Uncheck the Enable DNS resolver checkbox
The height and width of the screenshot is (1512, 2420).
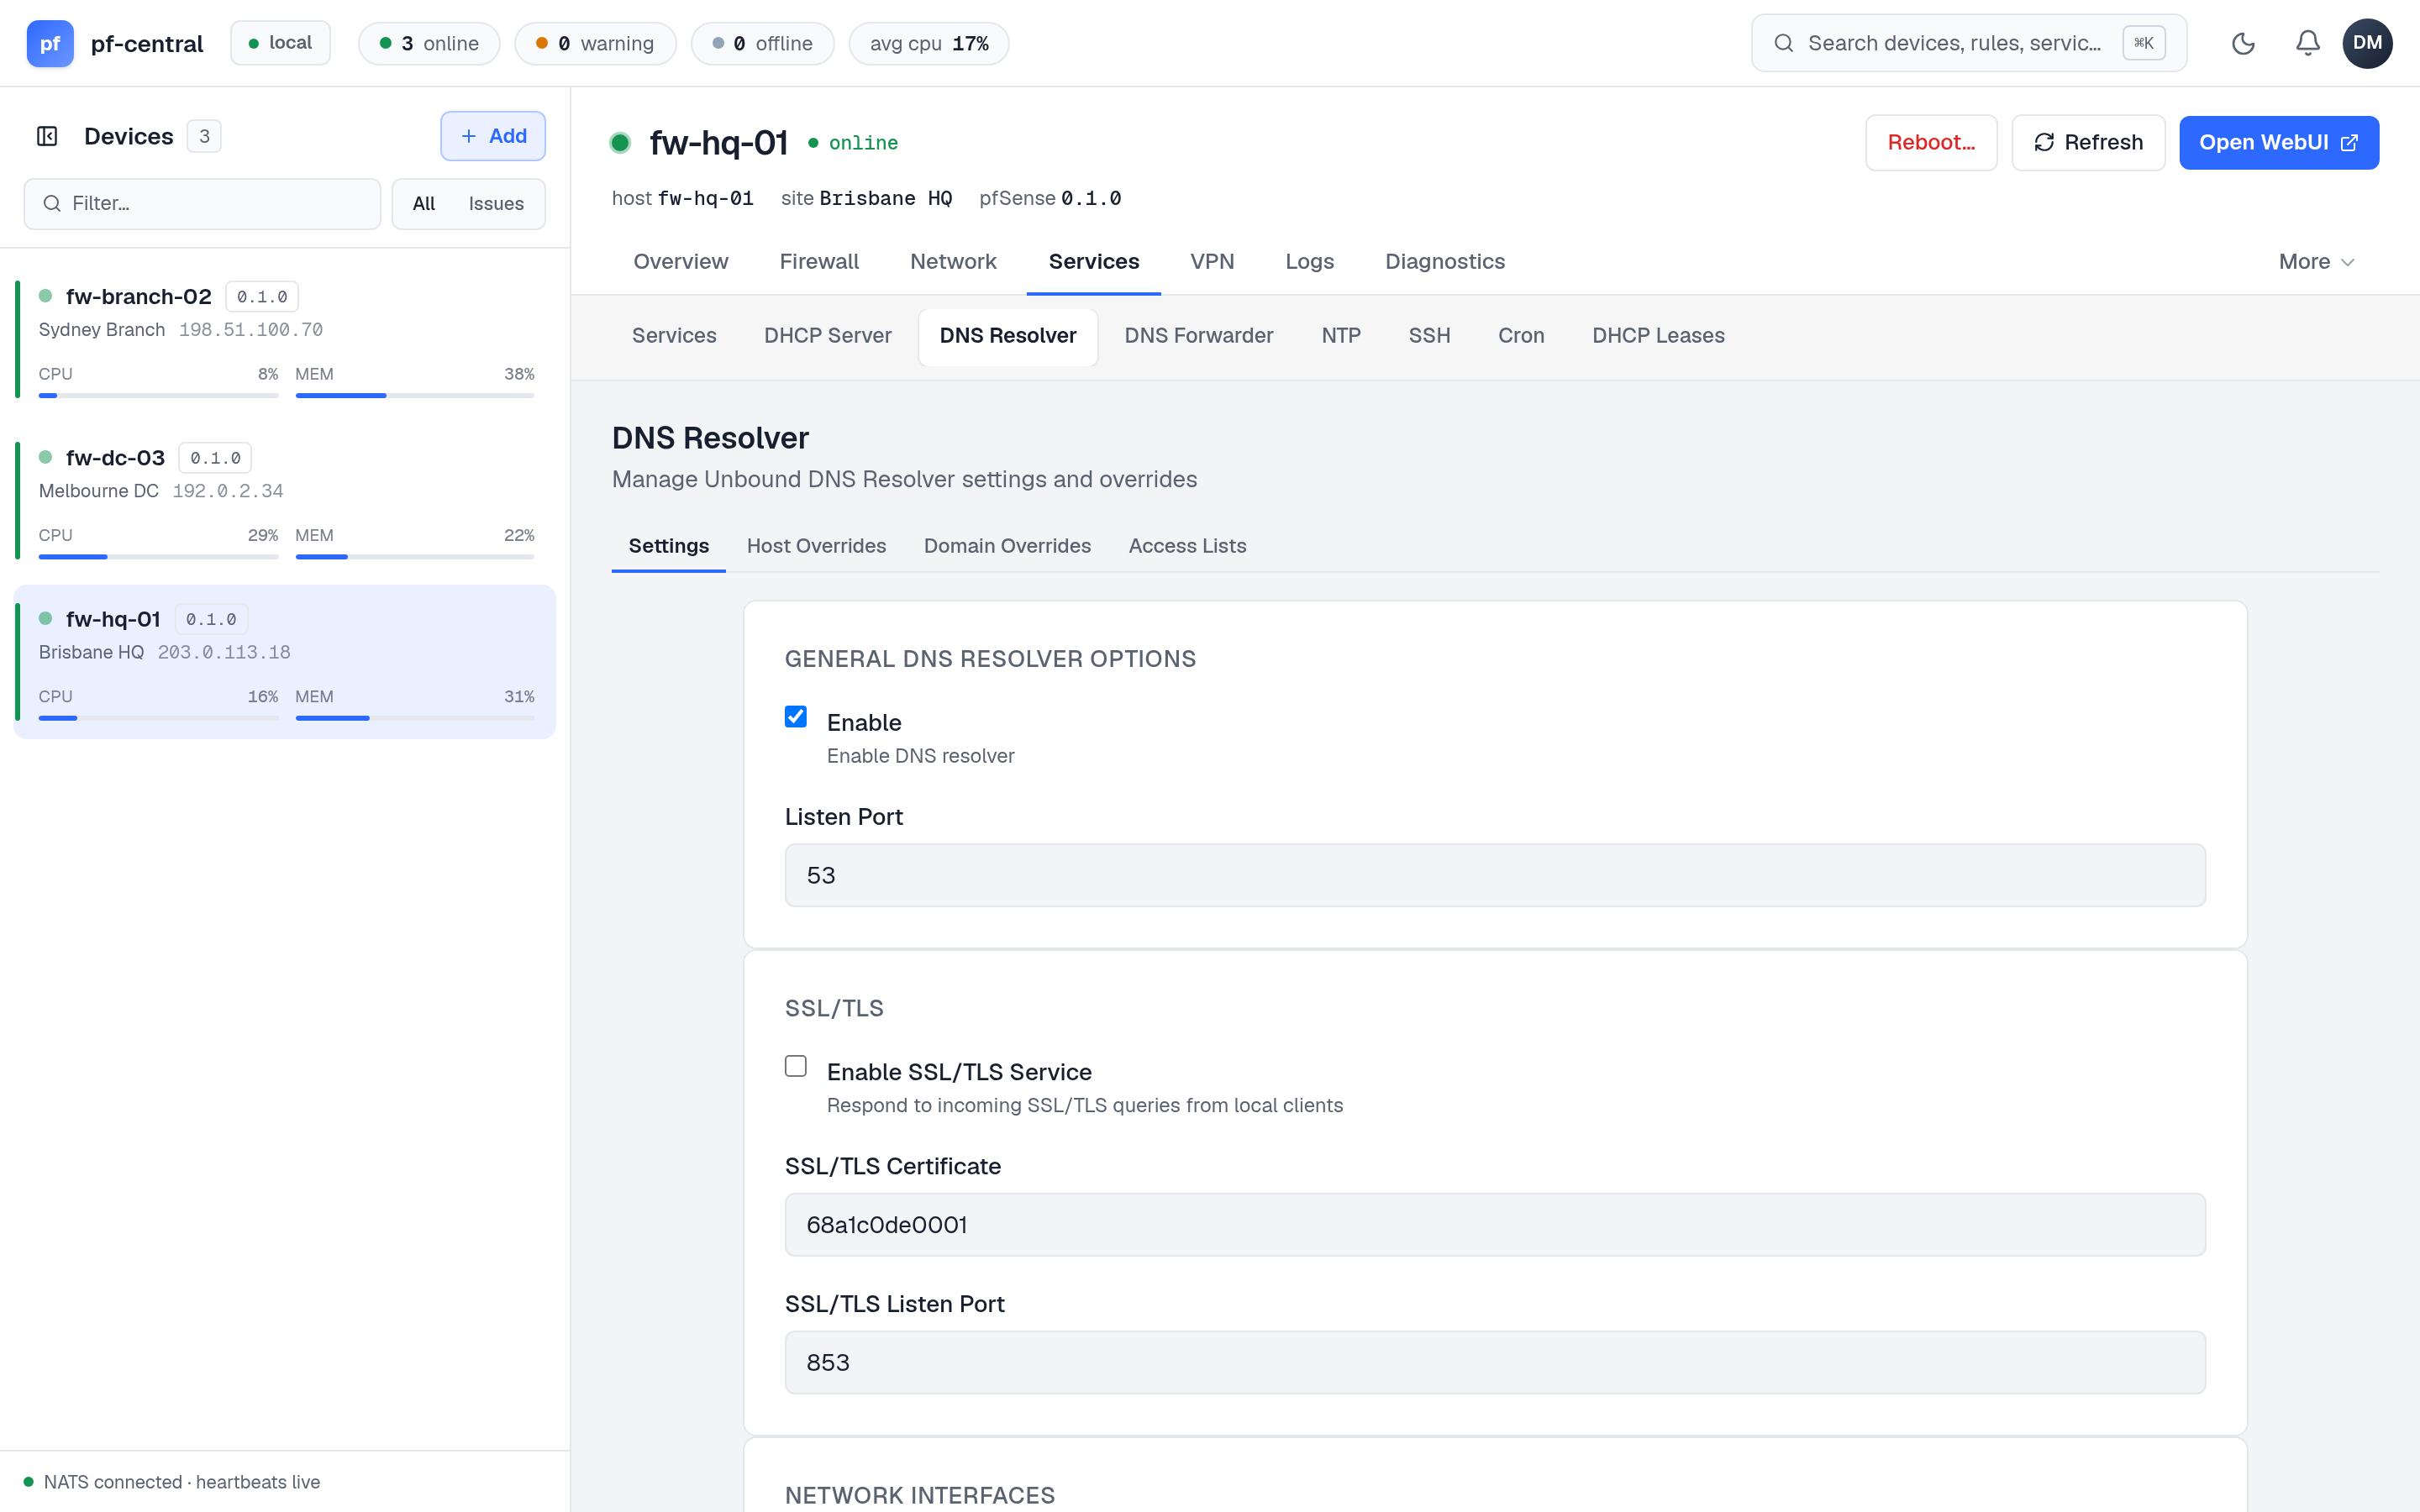796,717
